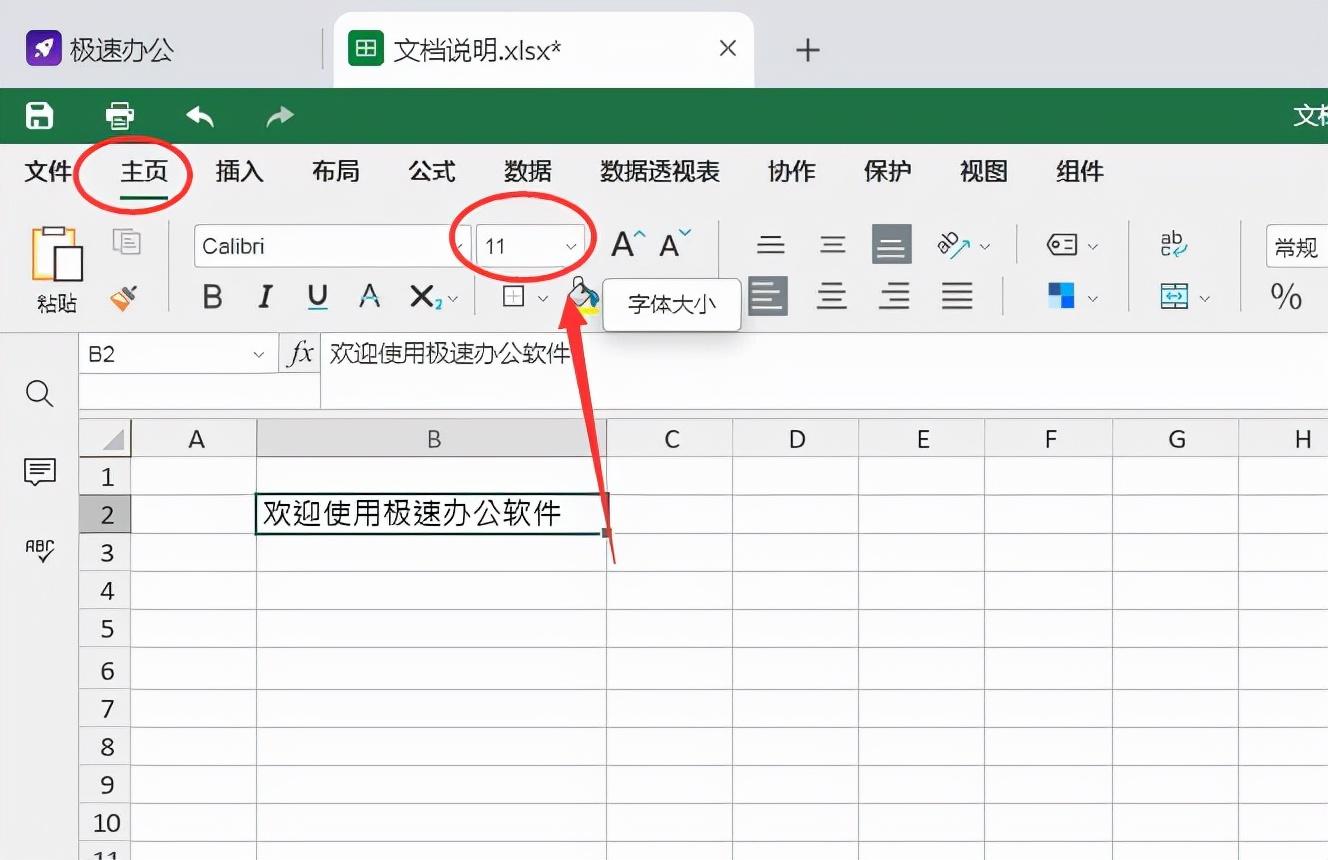Open the comments panel icon in the sidebar
The height and width of the screenshot is (860, 1328).
pyautogui.click(x=39, y=471)
